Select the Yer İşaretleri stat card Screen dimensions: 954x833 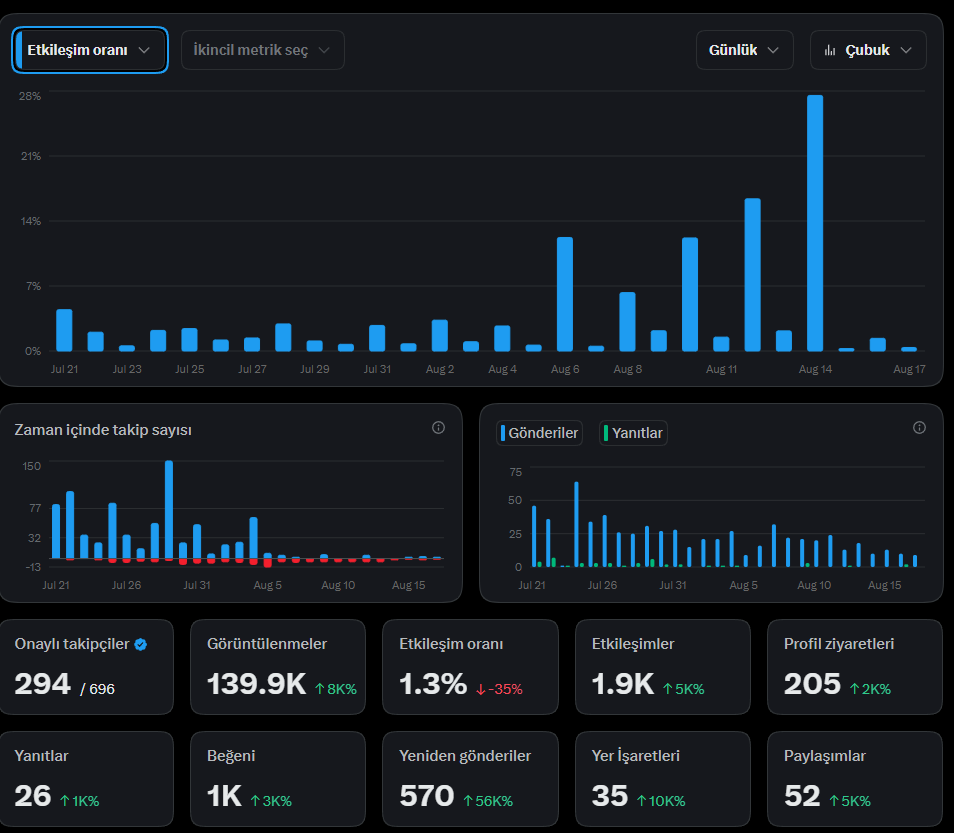(x=663, y=779)
